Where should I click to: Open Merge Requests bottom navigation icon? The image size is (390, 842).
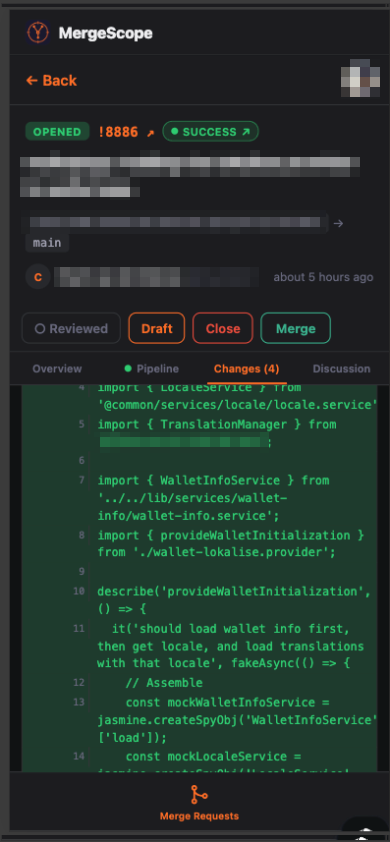click(x=199, y=795)
